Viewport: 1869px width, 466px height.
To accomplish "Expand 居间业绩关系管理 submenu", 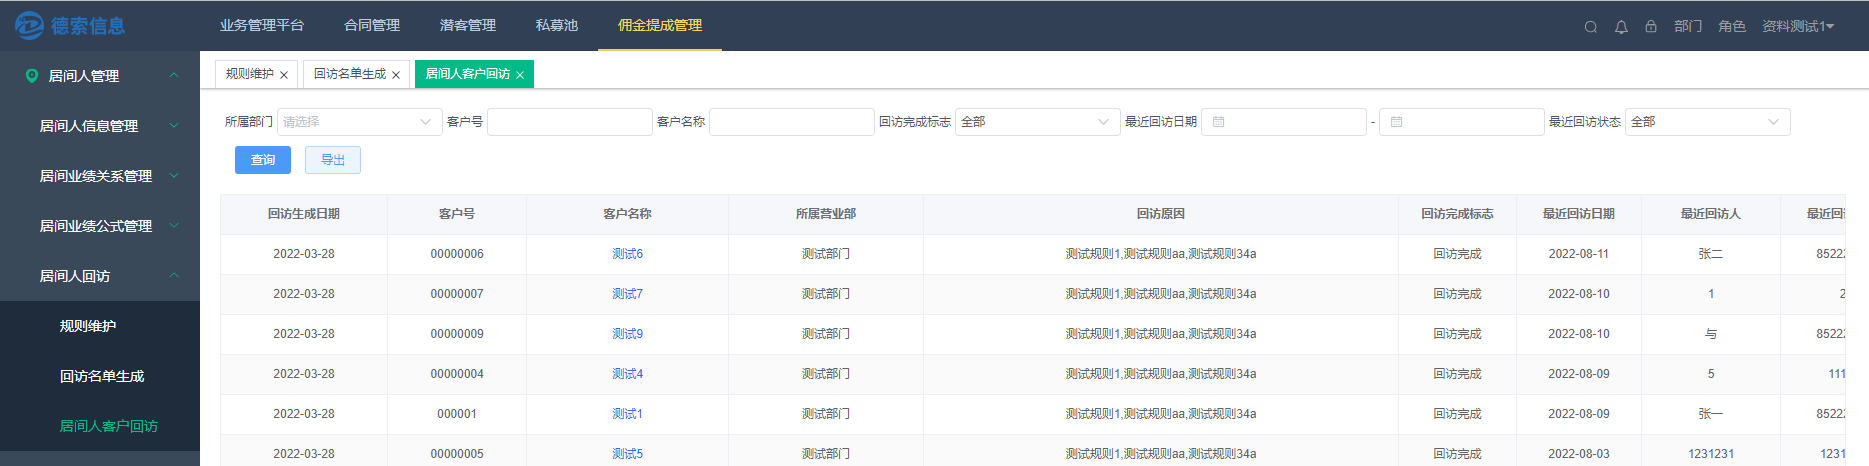I will [174, 176].
